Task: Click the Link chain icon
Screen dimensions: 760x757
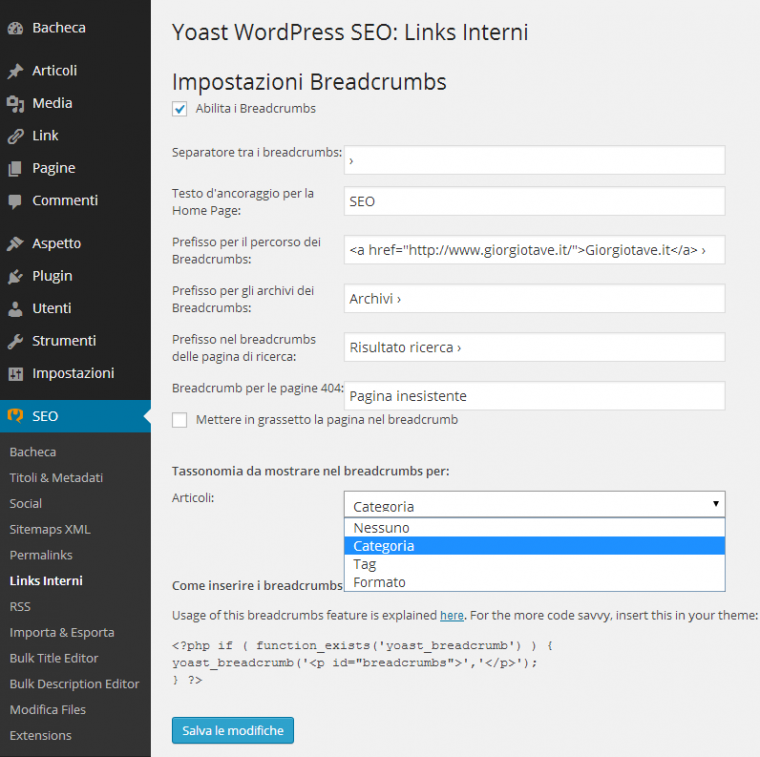Action: [x=16, y=136]
